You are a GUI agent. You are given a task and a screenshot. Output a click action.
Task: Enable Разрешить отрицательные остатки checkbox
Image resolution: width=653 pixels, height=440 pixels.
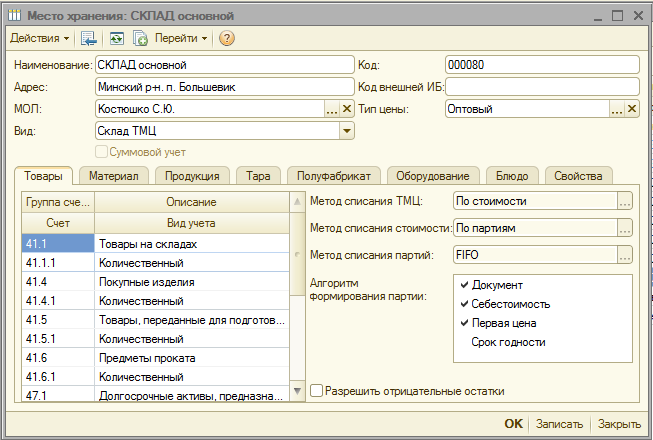pyautogui.click(x=317, y=391)
